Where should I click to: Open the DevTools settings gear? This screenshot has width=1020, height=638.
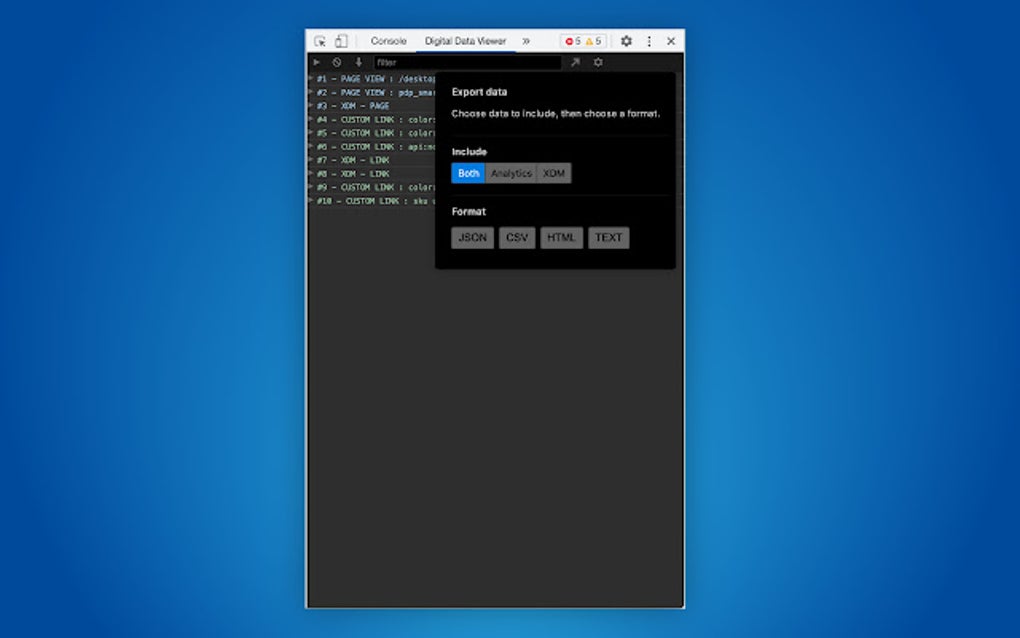[627, 41]
